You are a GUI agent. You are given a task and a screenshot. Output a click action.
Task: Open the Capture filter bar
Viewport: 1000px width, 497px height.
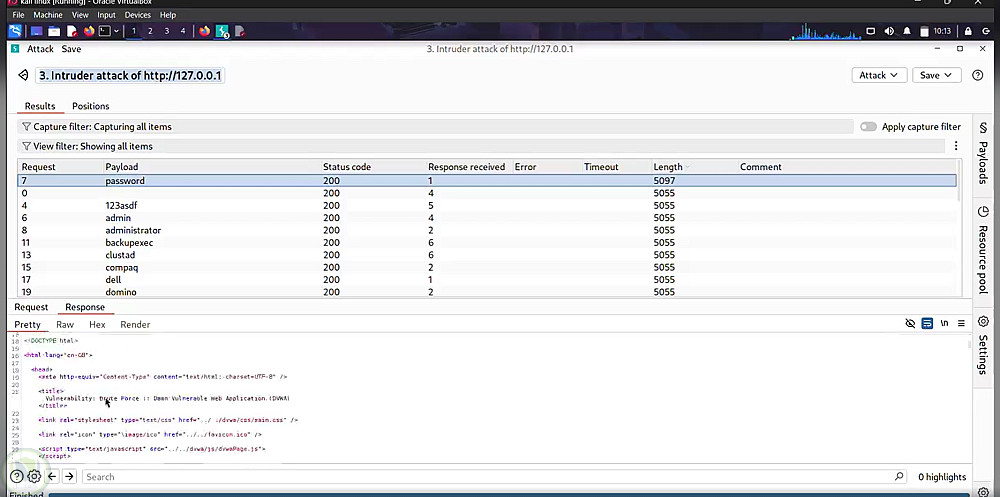(x=436, y=126)
